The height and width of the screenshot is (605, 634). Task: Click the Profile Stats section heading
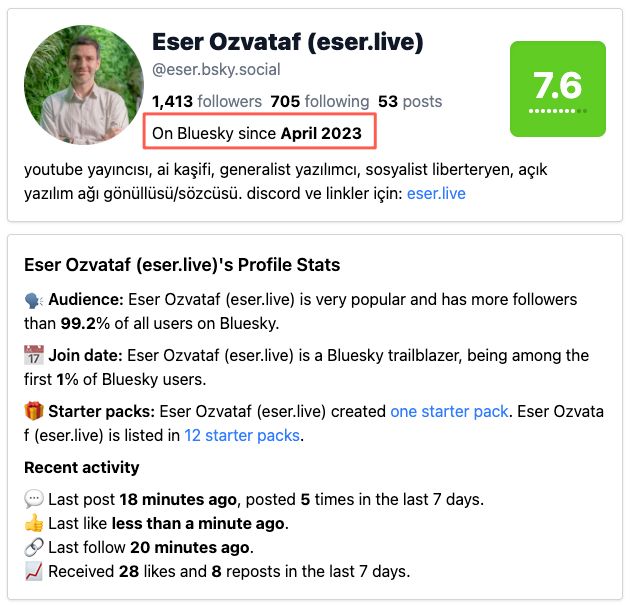182,265
